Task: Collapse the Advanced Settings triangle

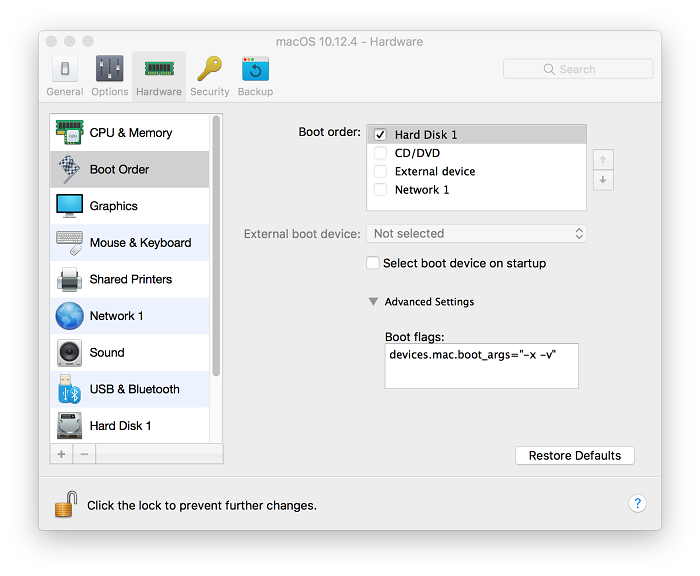Action: (373, 301)
